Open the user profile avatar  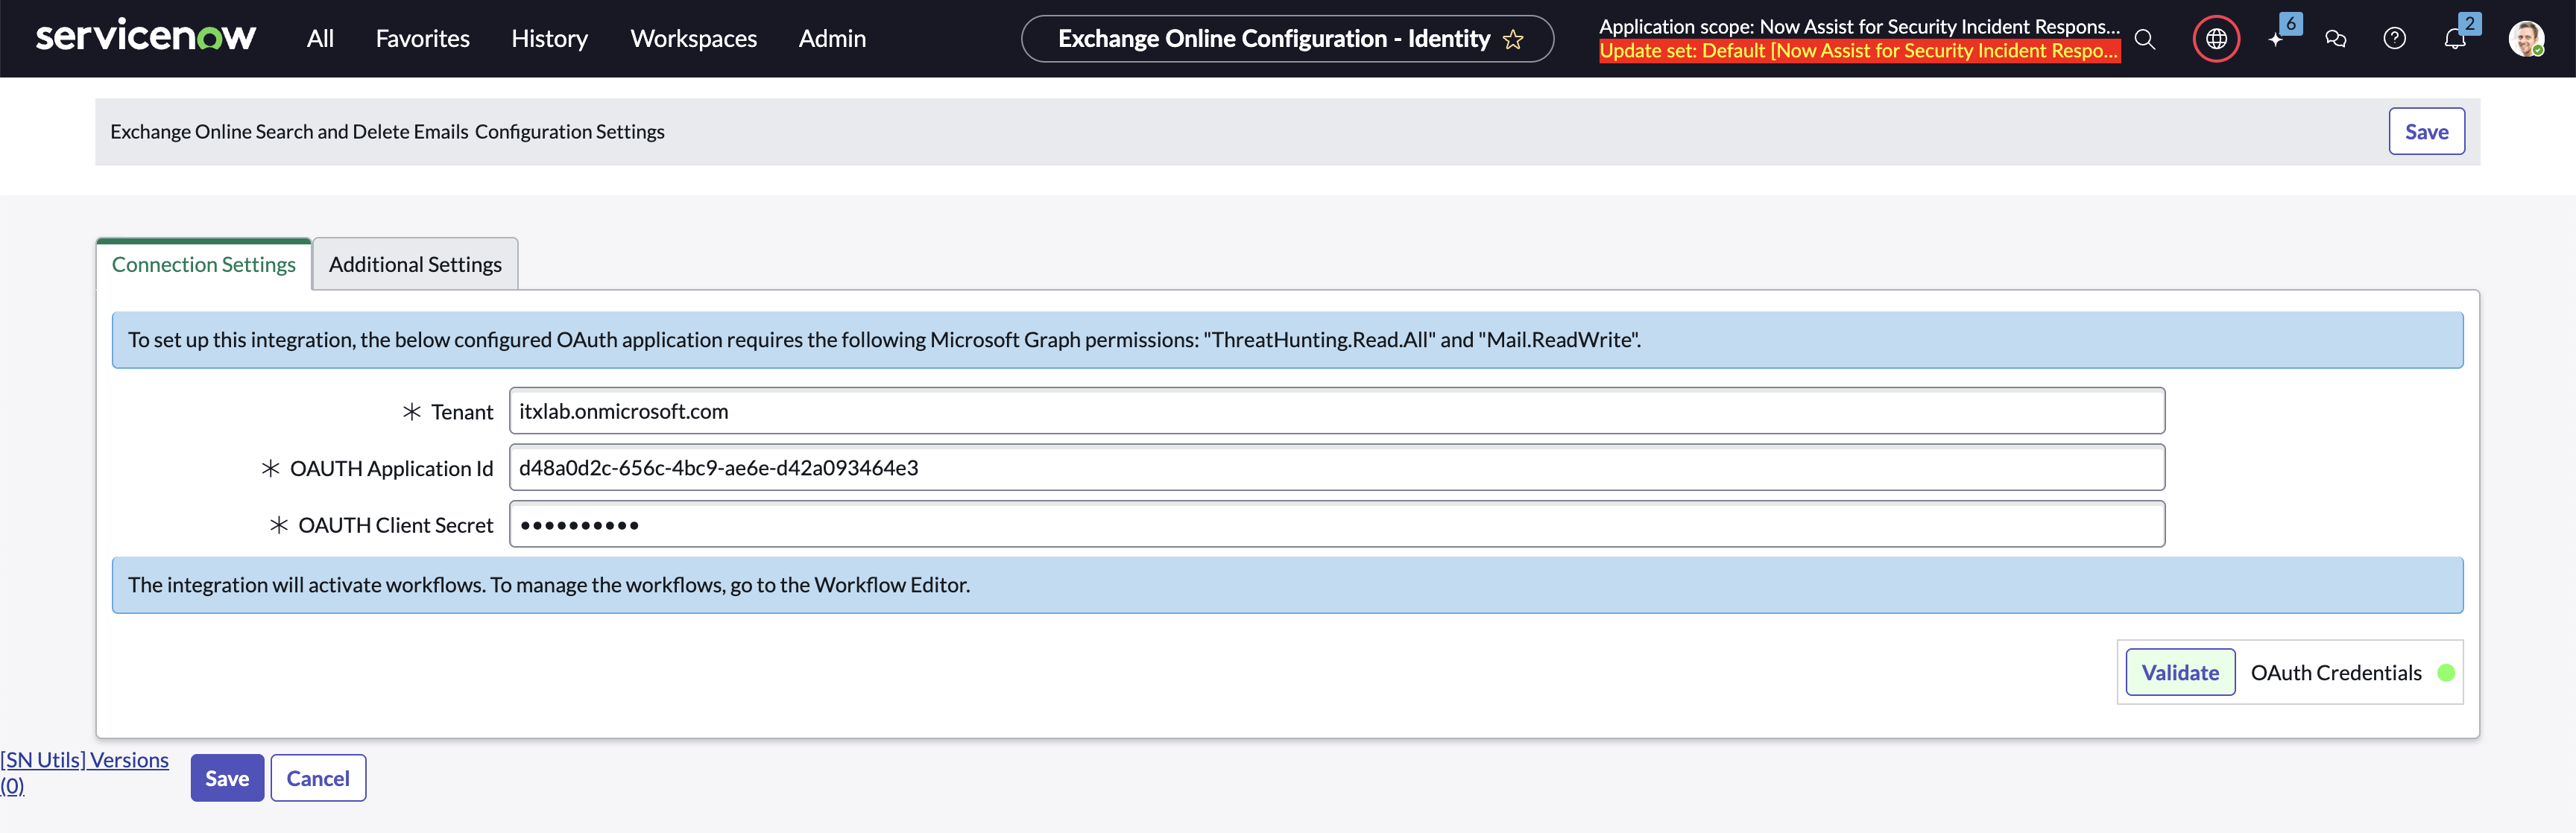pos(2526,39)
